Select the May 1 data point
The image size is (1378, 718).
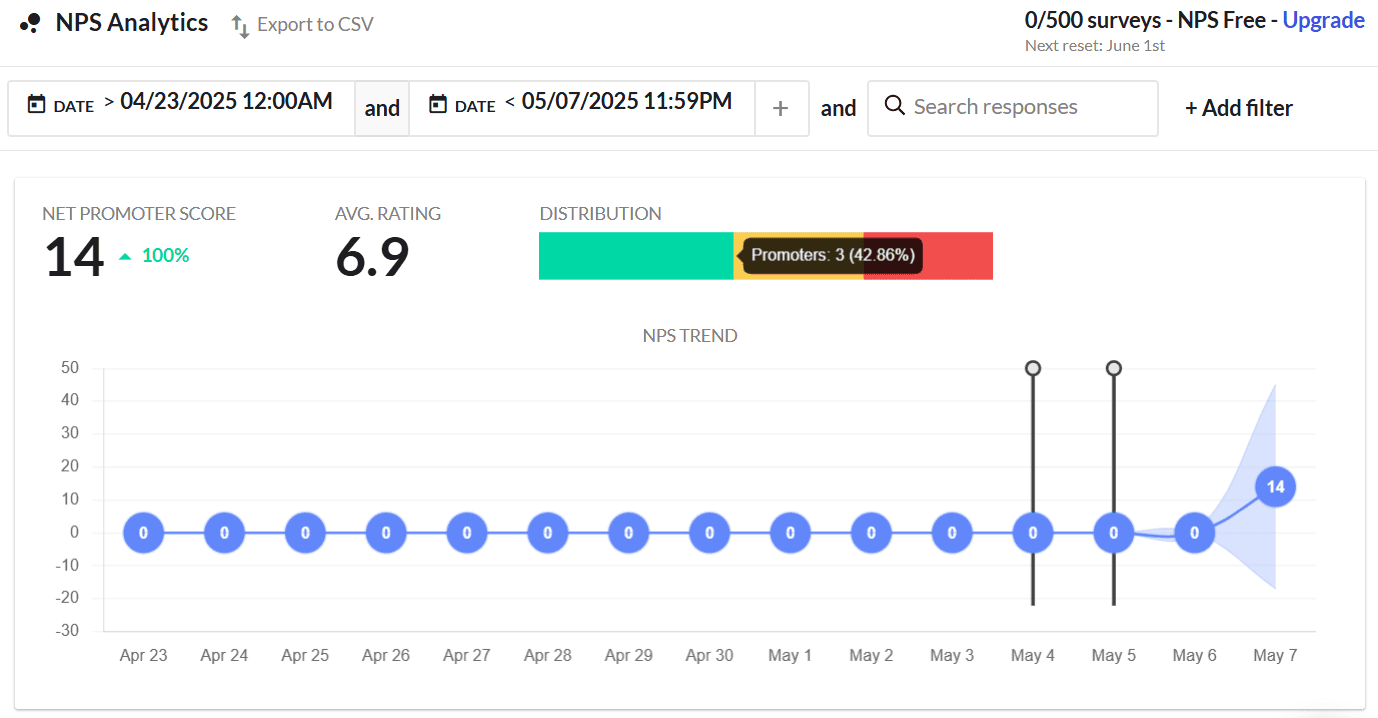pyautogui.click(x=791, y=533)
